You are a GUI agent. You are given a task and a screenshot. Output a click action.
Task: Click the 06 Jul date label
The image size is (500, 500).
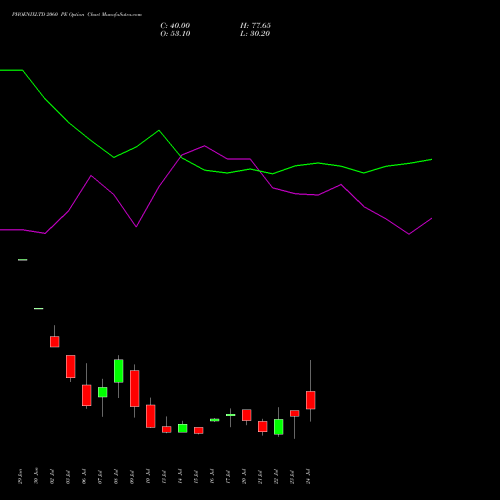(84, 476)
